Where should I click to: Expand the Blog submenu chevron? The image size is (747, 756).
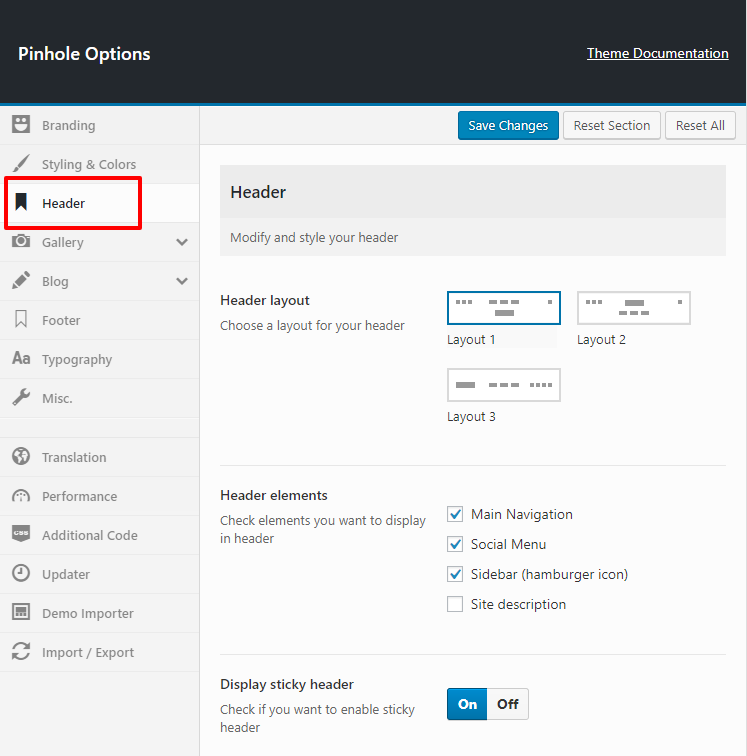point(182,281)
